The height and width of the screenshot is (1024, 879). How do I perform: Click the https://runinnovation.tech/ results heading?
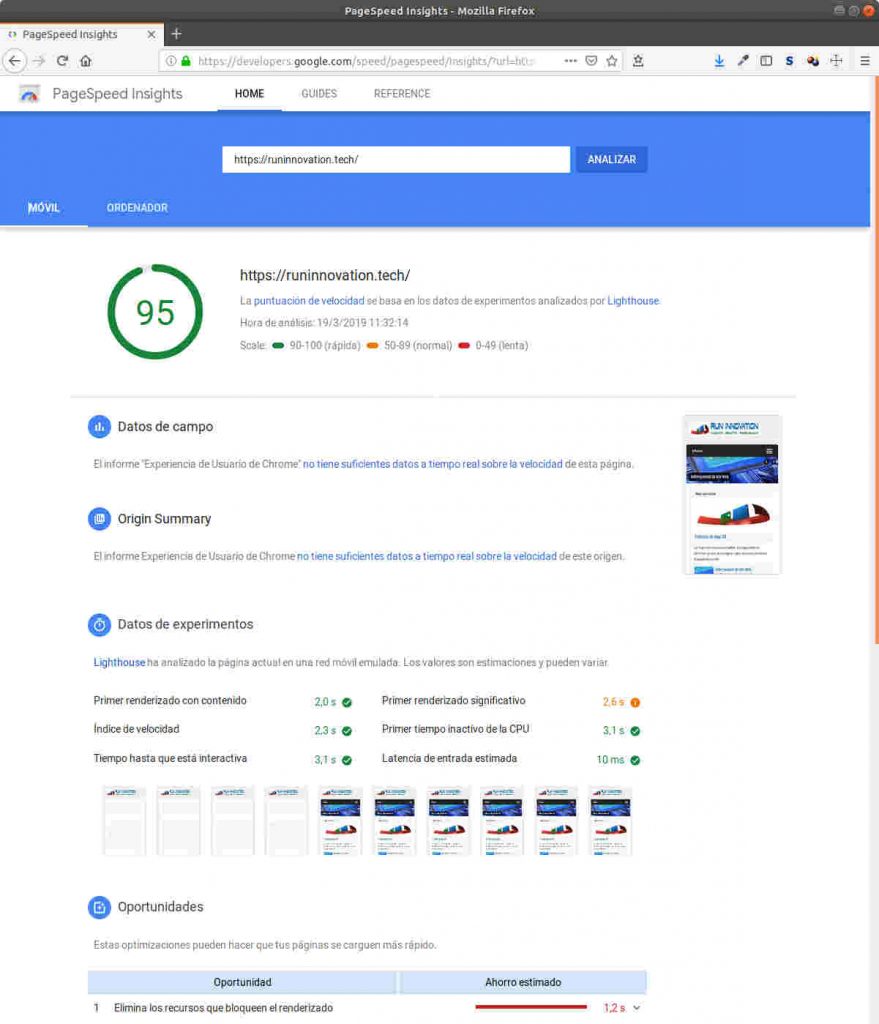coord(325,276)
